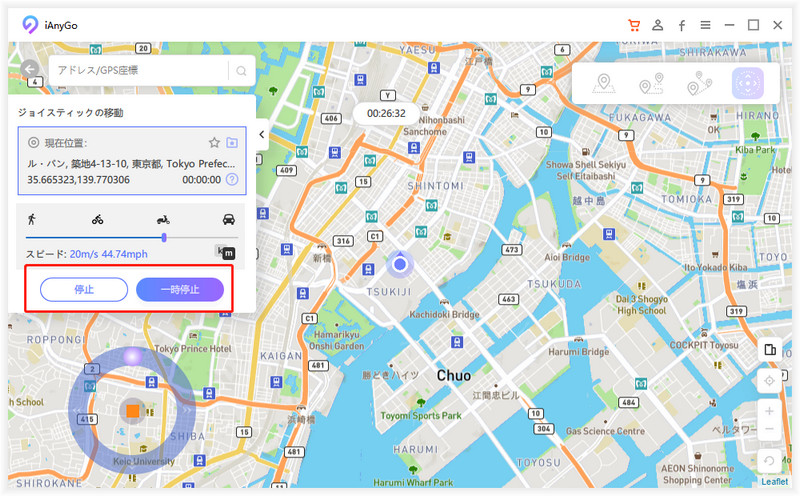Screen dimensions: 800x496
Task: Select scooter speed icon
Action: point(163,219)
